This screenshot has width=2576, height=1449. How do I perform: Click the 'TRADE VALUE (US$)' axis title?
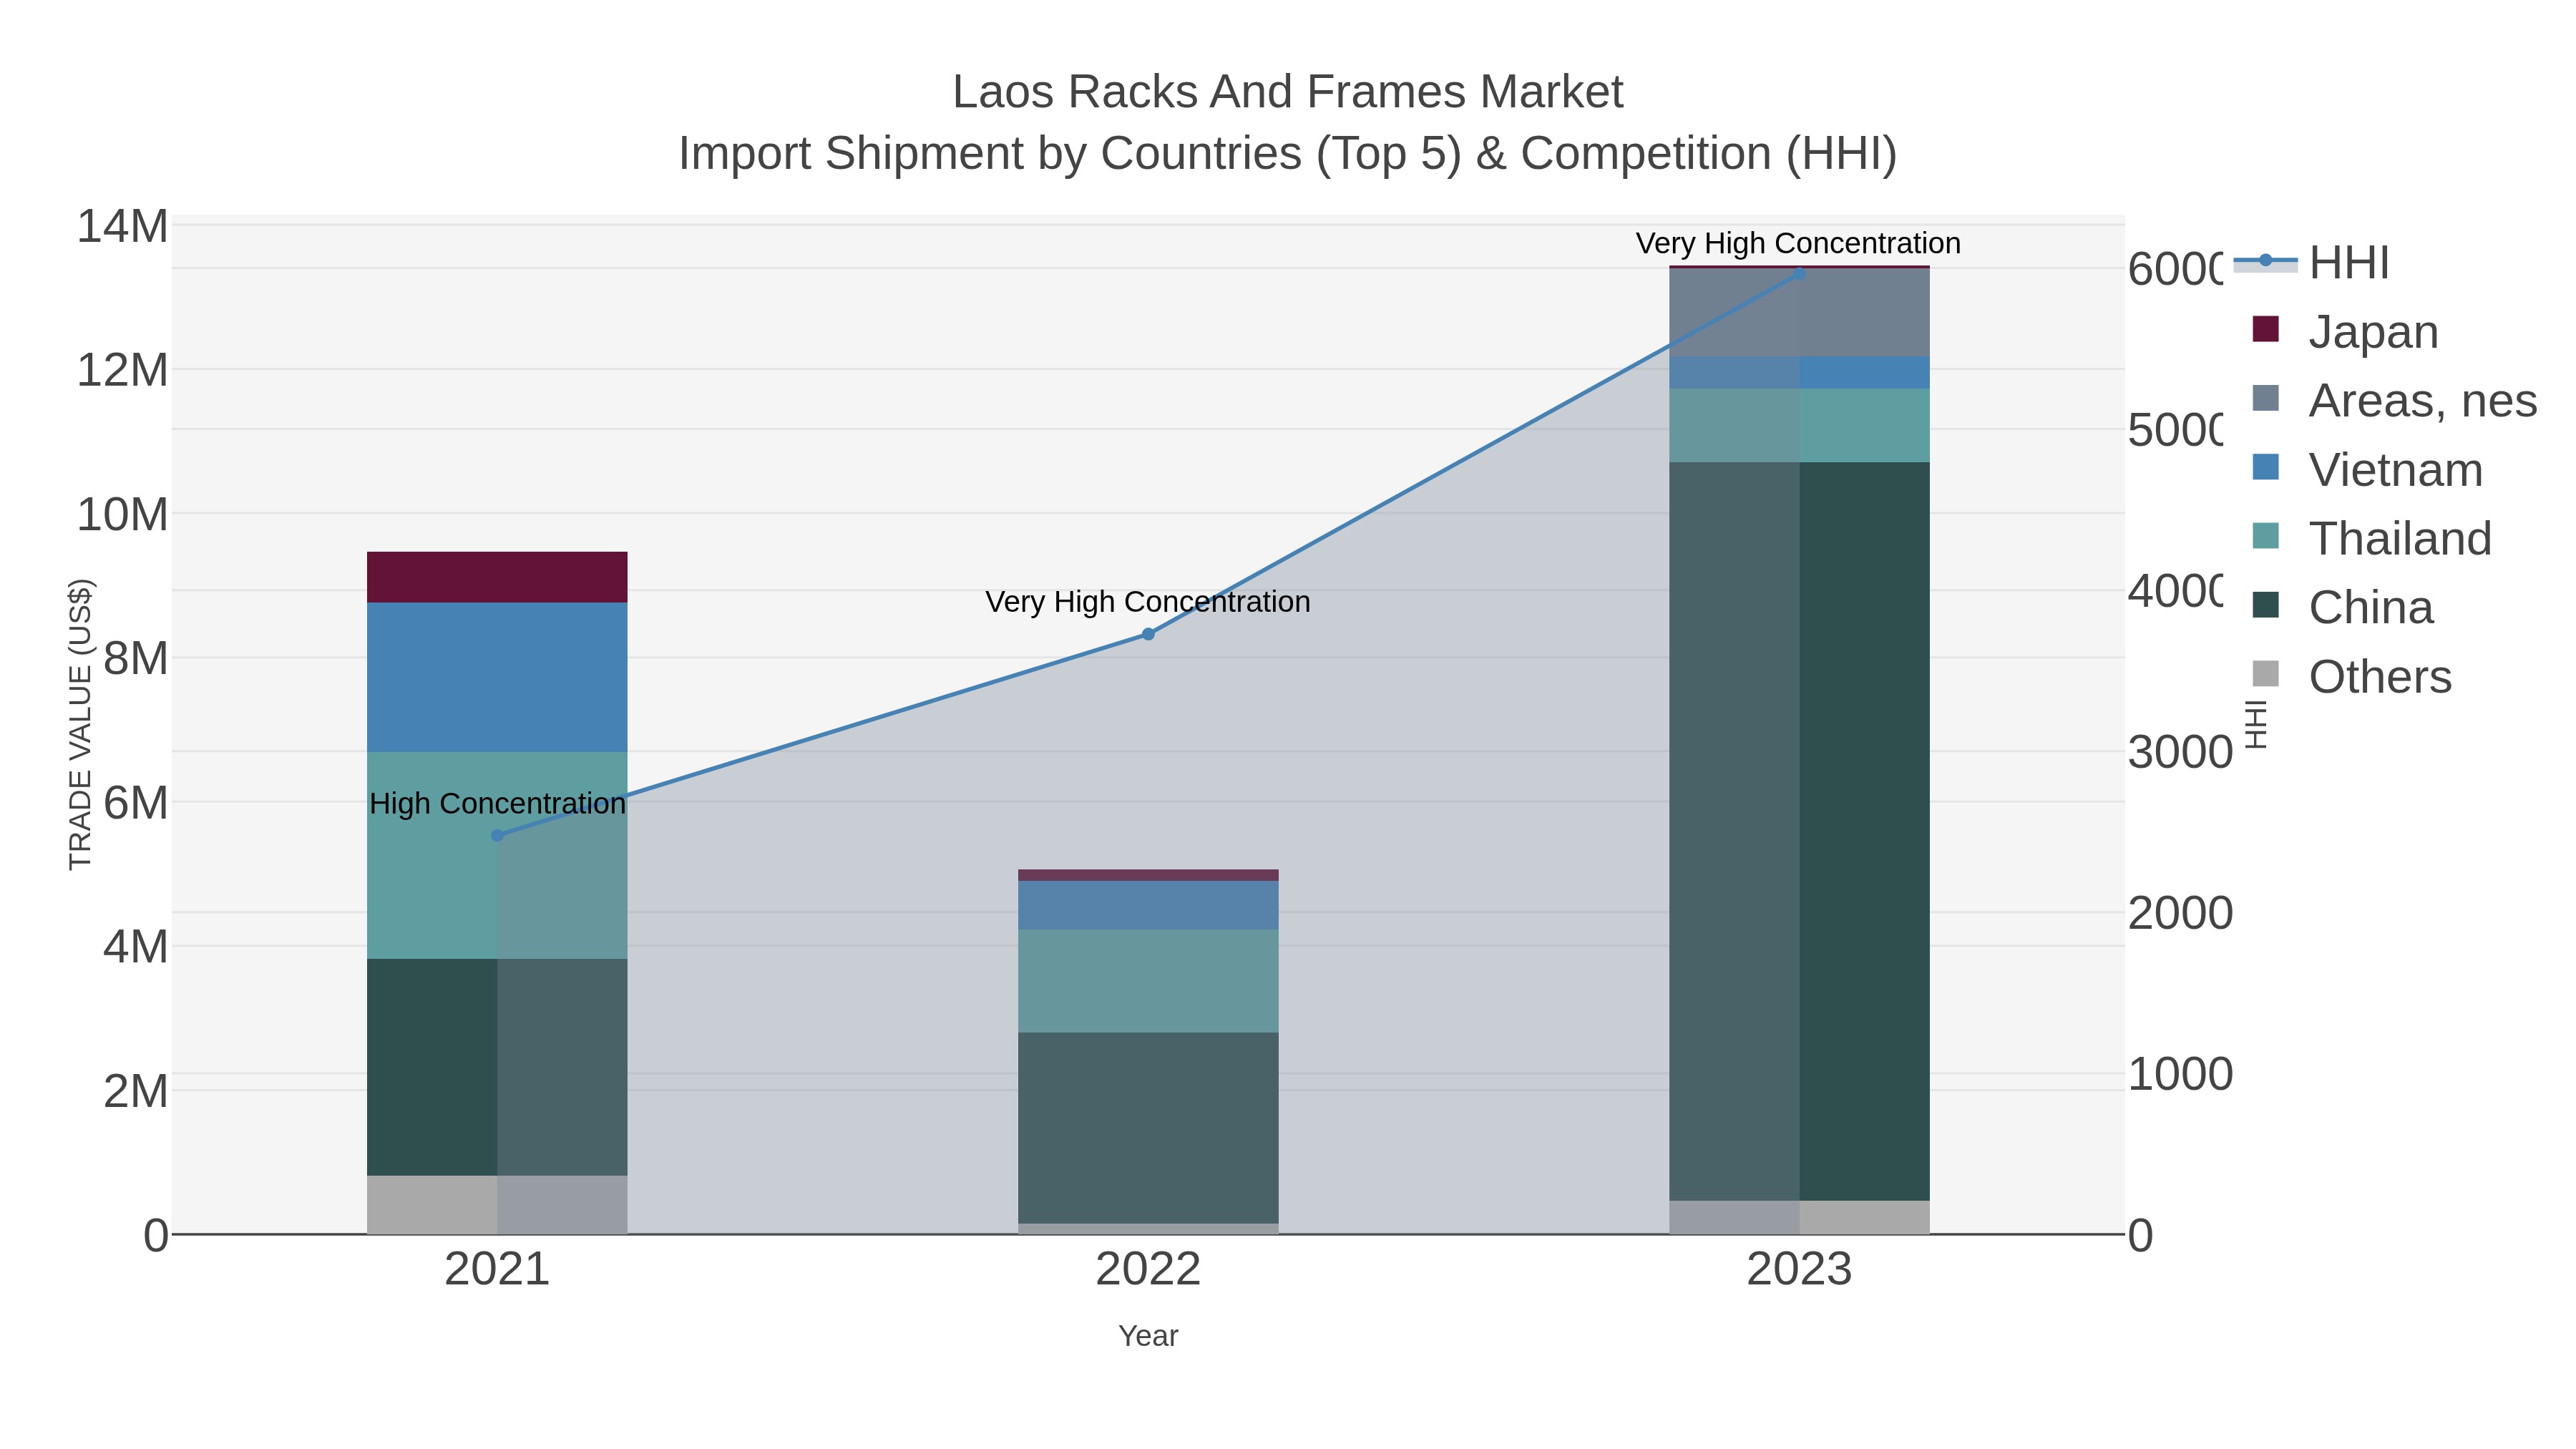coord(80,725)
